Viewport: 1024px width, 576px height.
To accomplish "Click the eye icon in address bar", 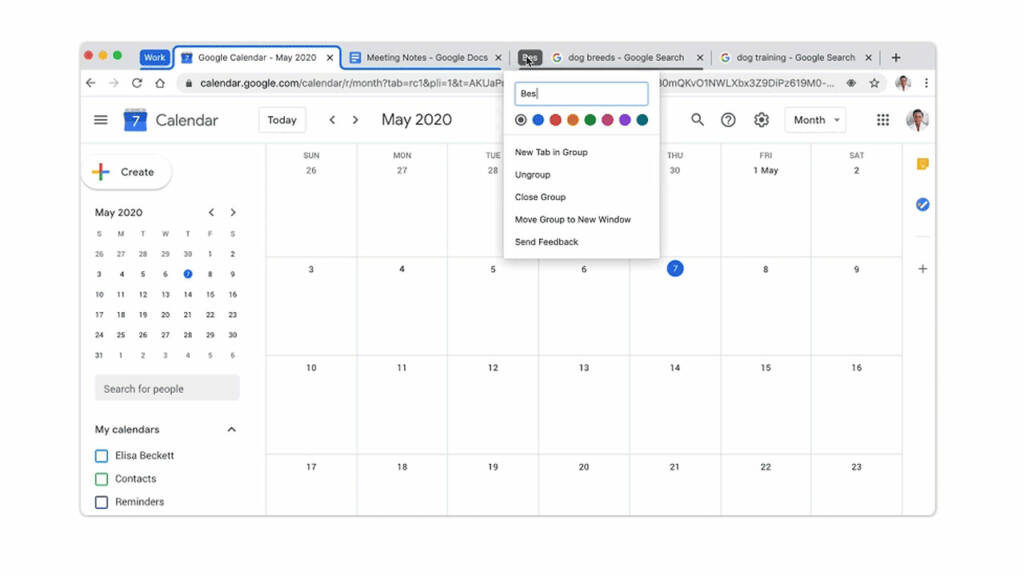I will 851,83.
